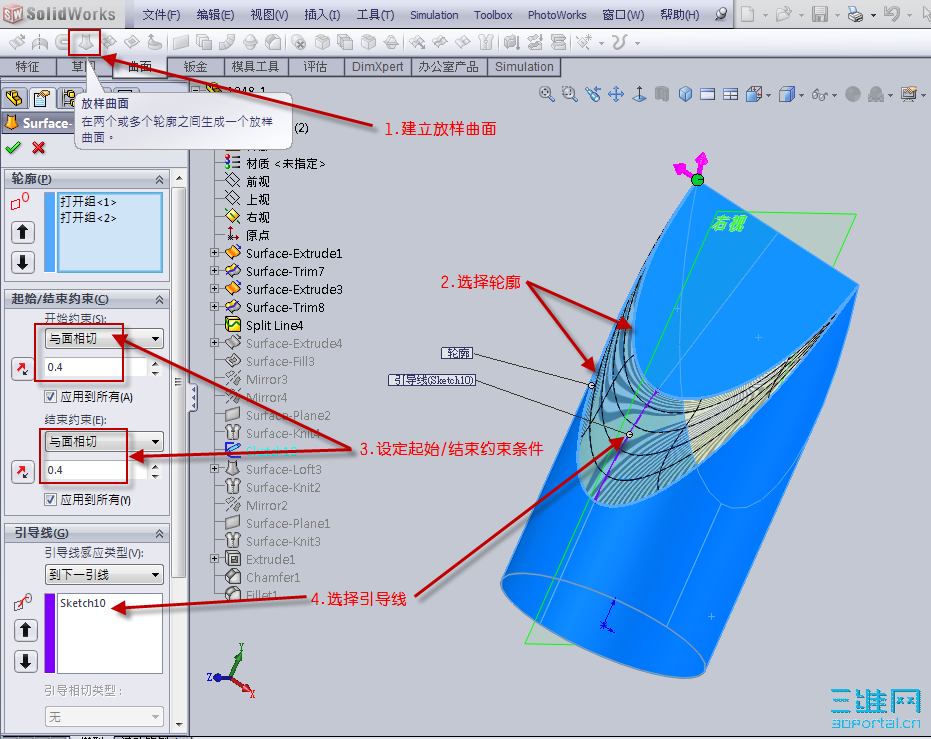931x739 pixels.
Task: Open the 工具(T) menu
Action: 375,15
